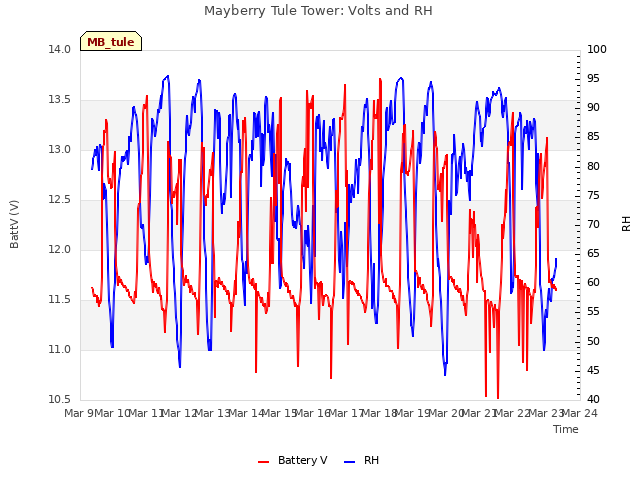The width and height of the screenshot is (640, 480).
Task: Click the Mar 14 date tick label
Action: (246, 413)
